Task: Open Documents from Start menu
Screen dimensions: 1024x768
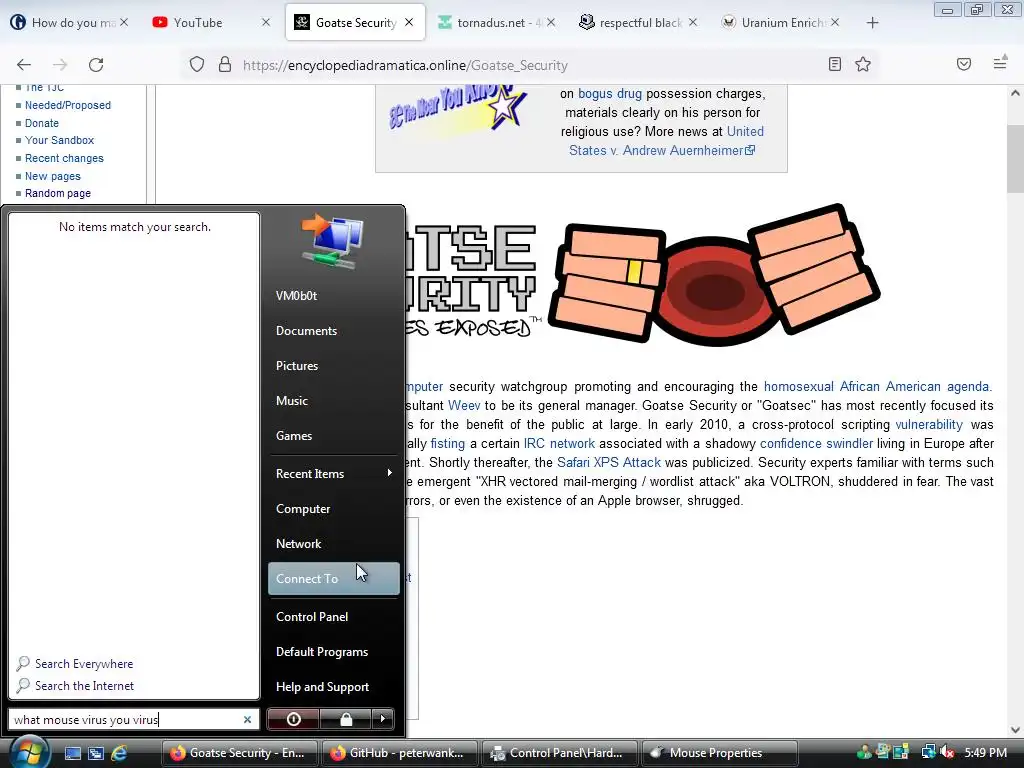Action: click(x=306, y=331)
